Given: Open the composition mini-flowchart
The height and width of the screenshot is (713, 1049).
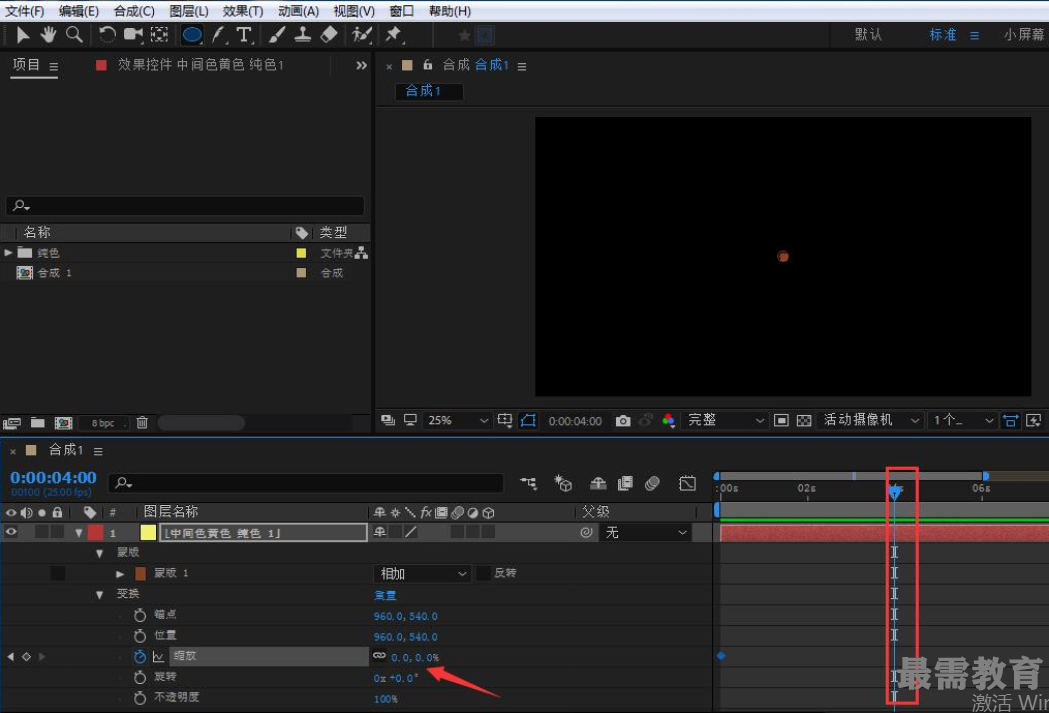Looking at the screenshot, I should [x=529, y=483].
